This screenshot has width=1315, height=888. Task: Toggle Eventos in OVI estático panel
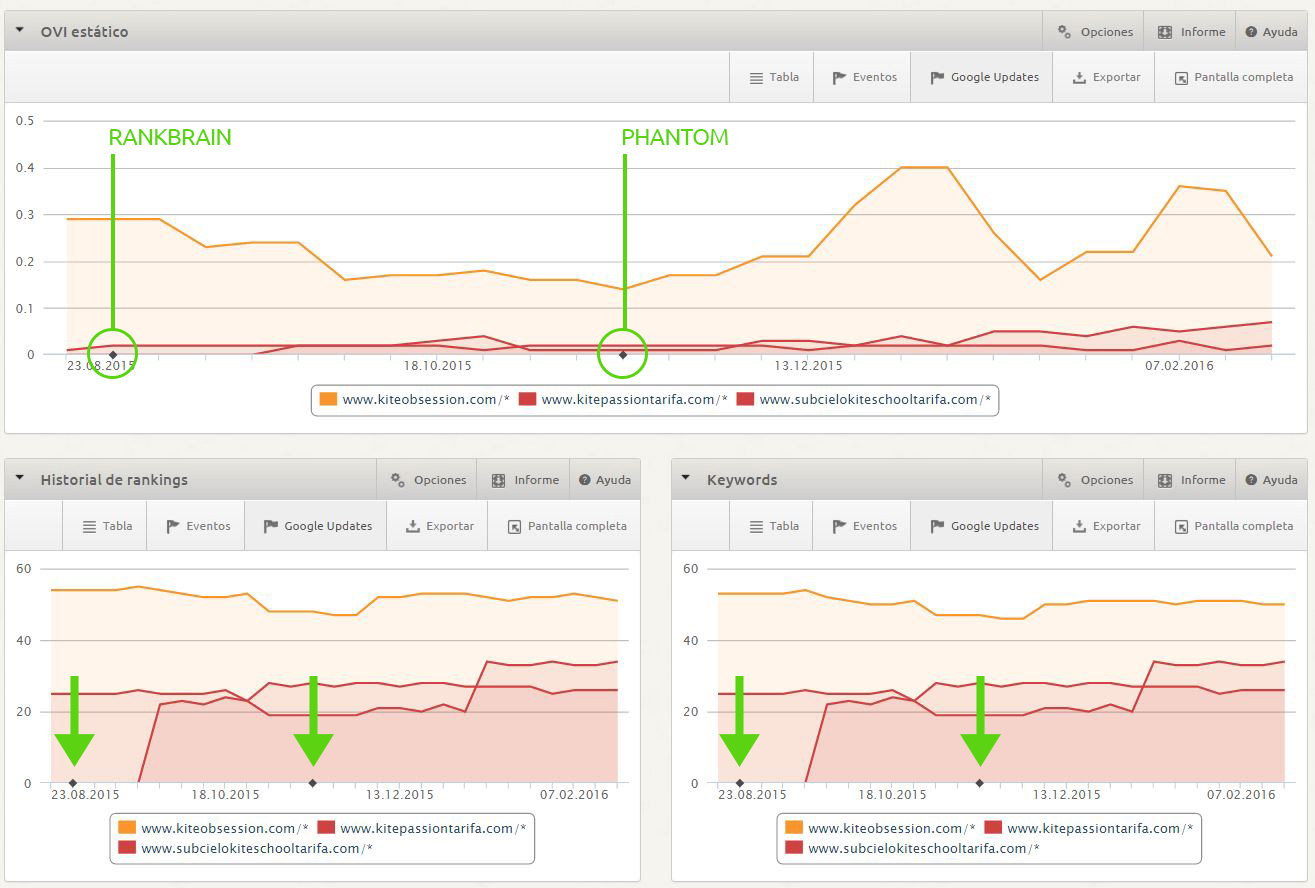coord(864,77)
